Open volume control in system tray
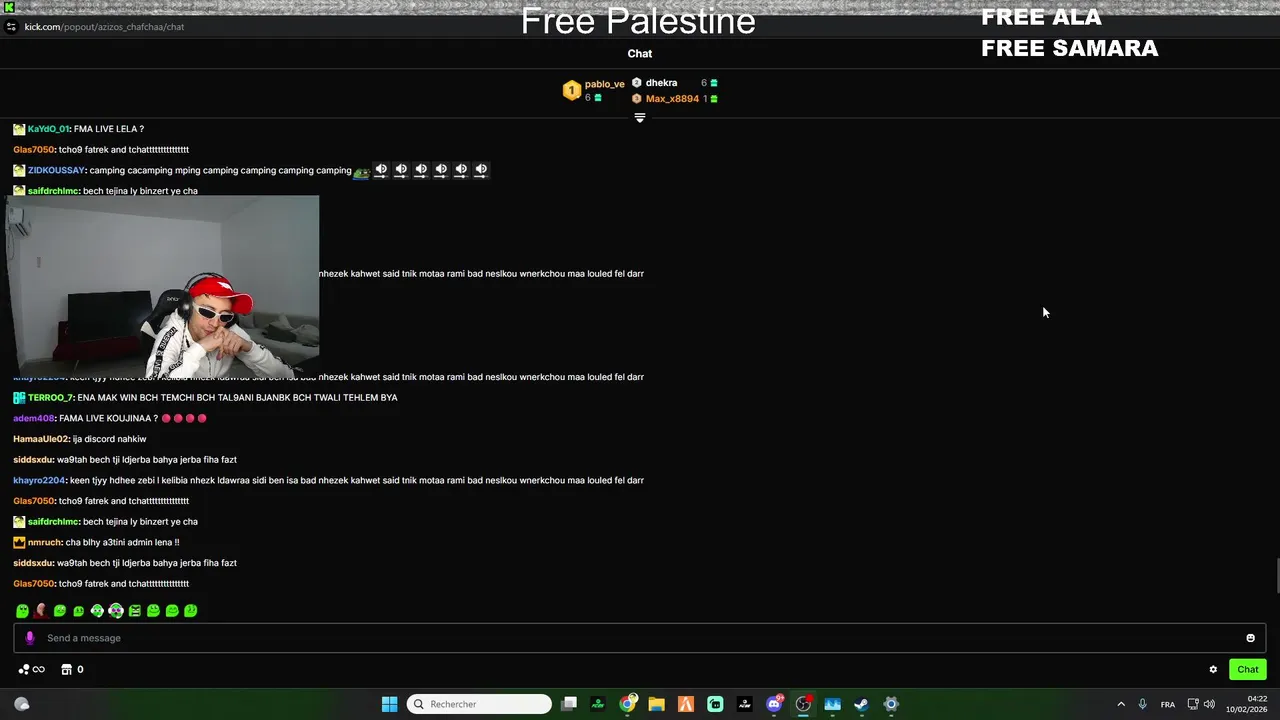This screenshot has height=720, width=1280. click(1209, 704)
